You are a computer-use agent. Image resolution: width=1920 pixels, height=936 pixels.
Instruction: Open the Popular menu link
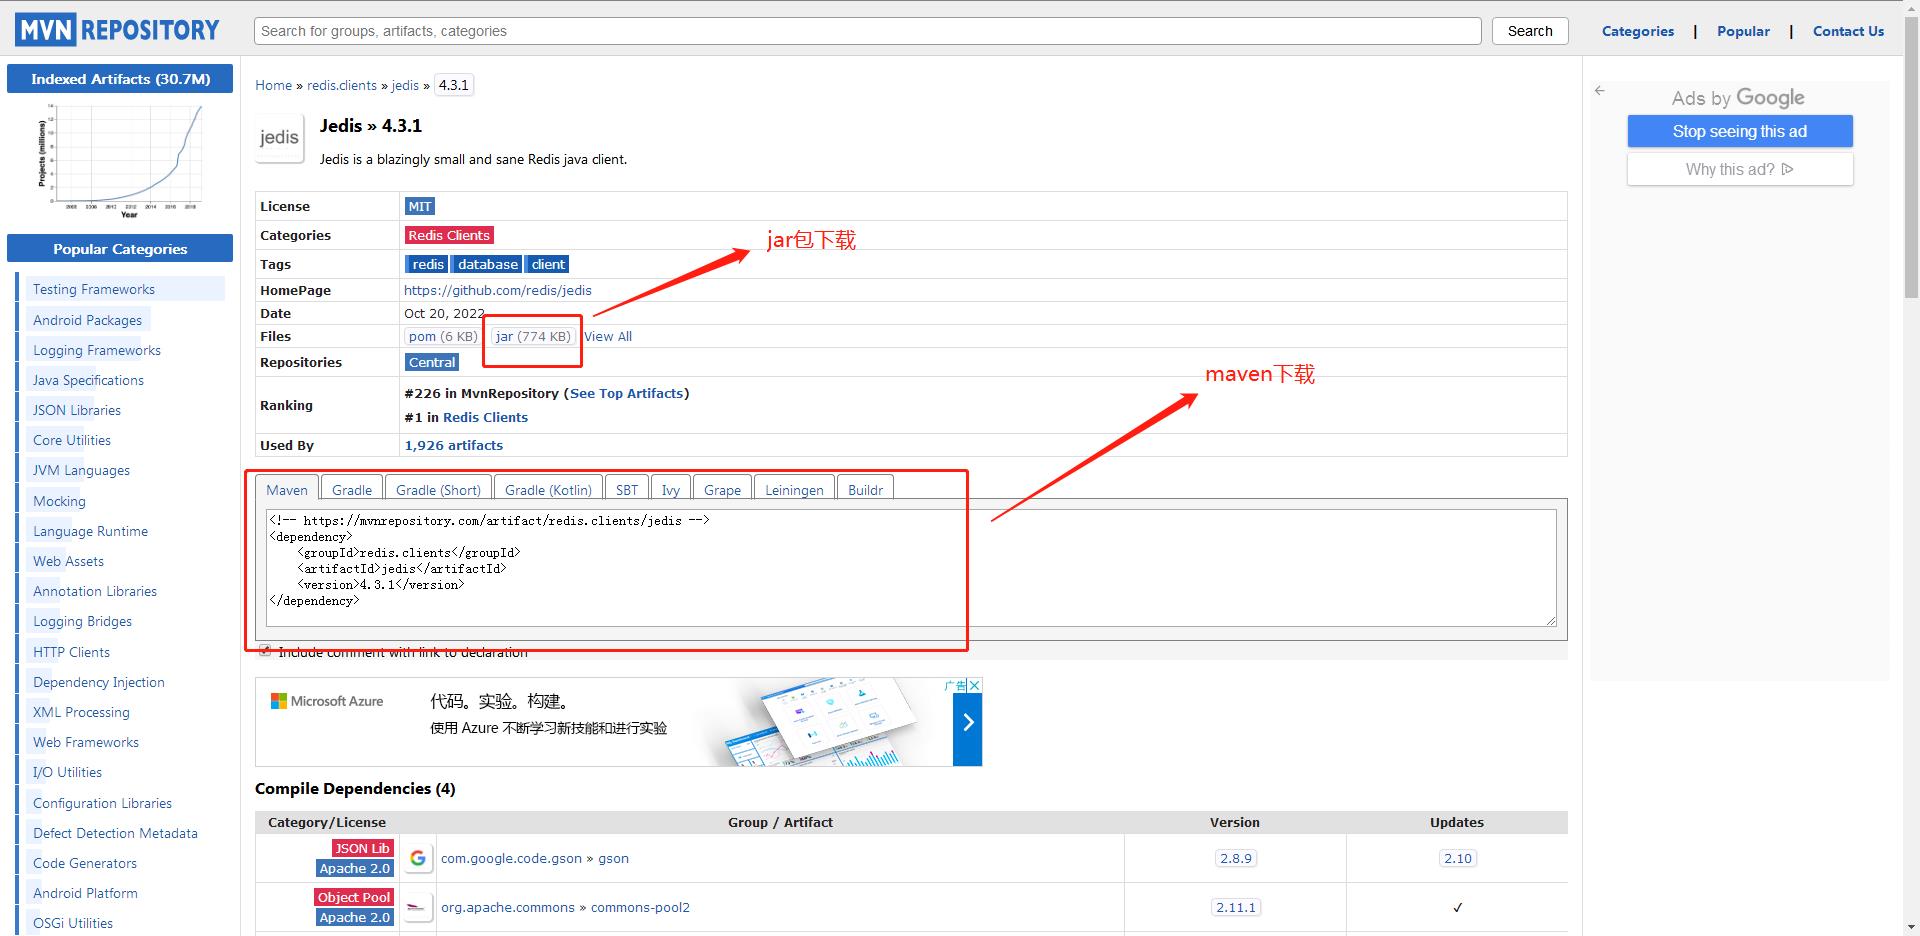point(1743,31)
